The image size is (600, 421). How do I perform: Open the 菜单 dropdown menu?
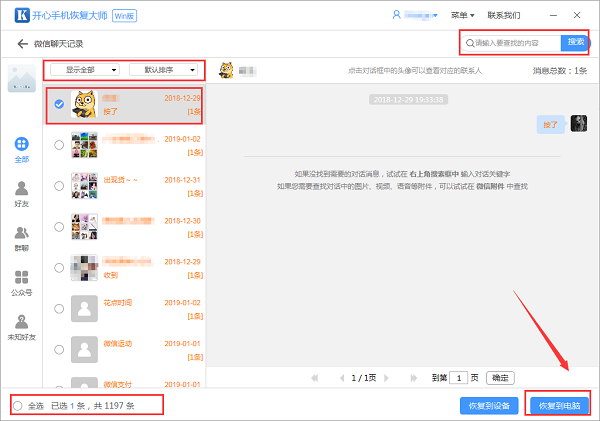[x=463, y=16]
